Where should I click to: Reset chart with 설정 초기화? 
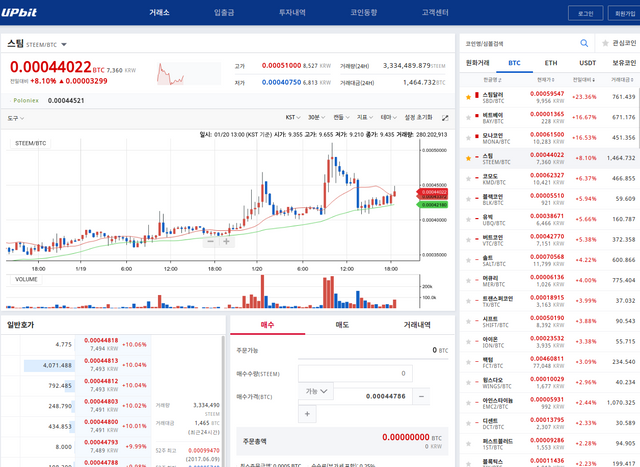418,117
